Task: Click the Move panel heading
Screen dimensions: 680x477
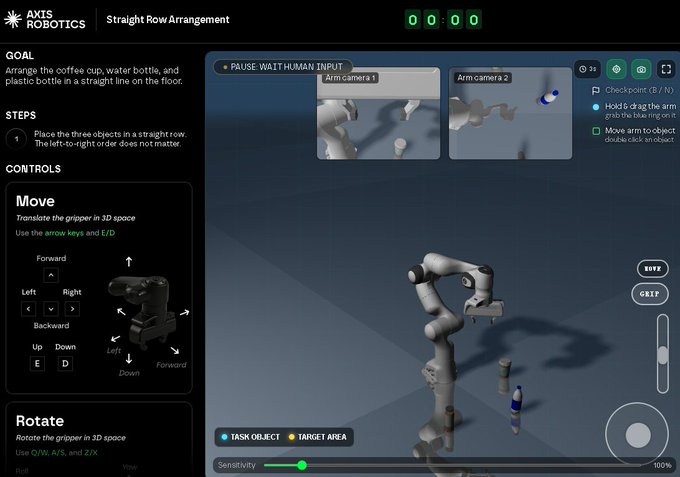Action: (35, 201)
